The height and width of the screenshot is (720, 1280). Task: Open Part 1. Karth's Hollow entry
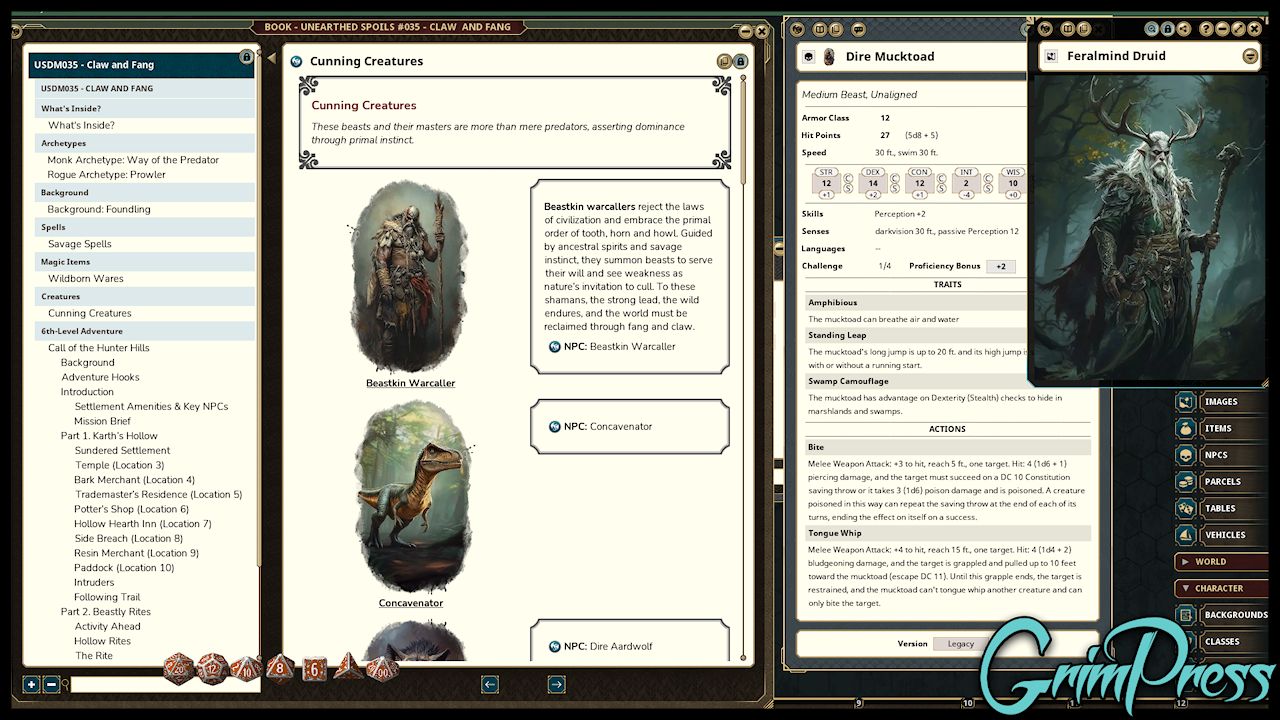[109, 436]
